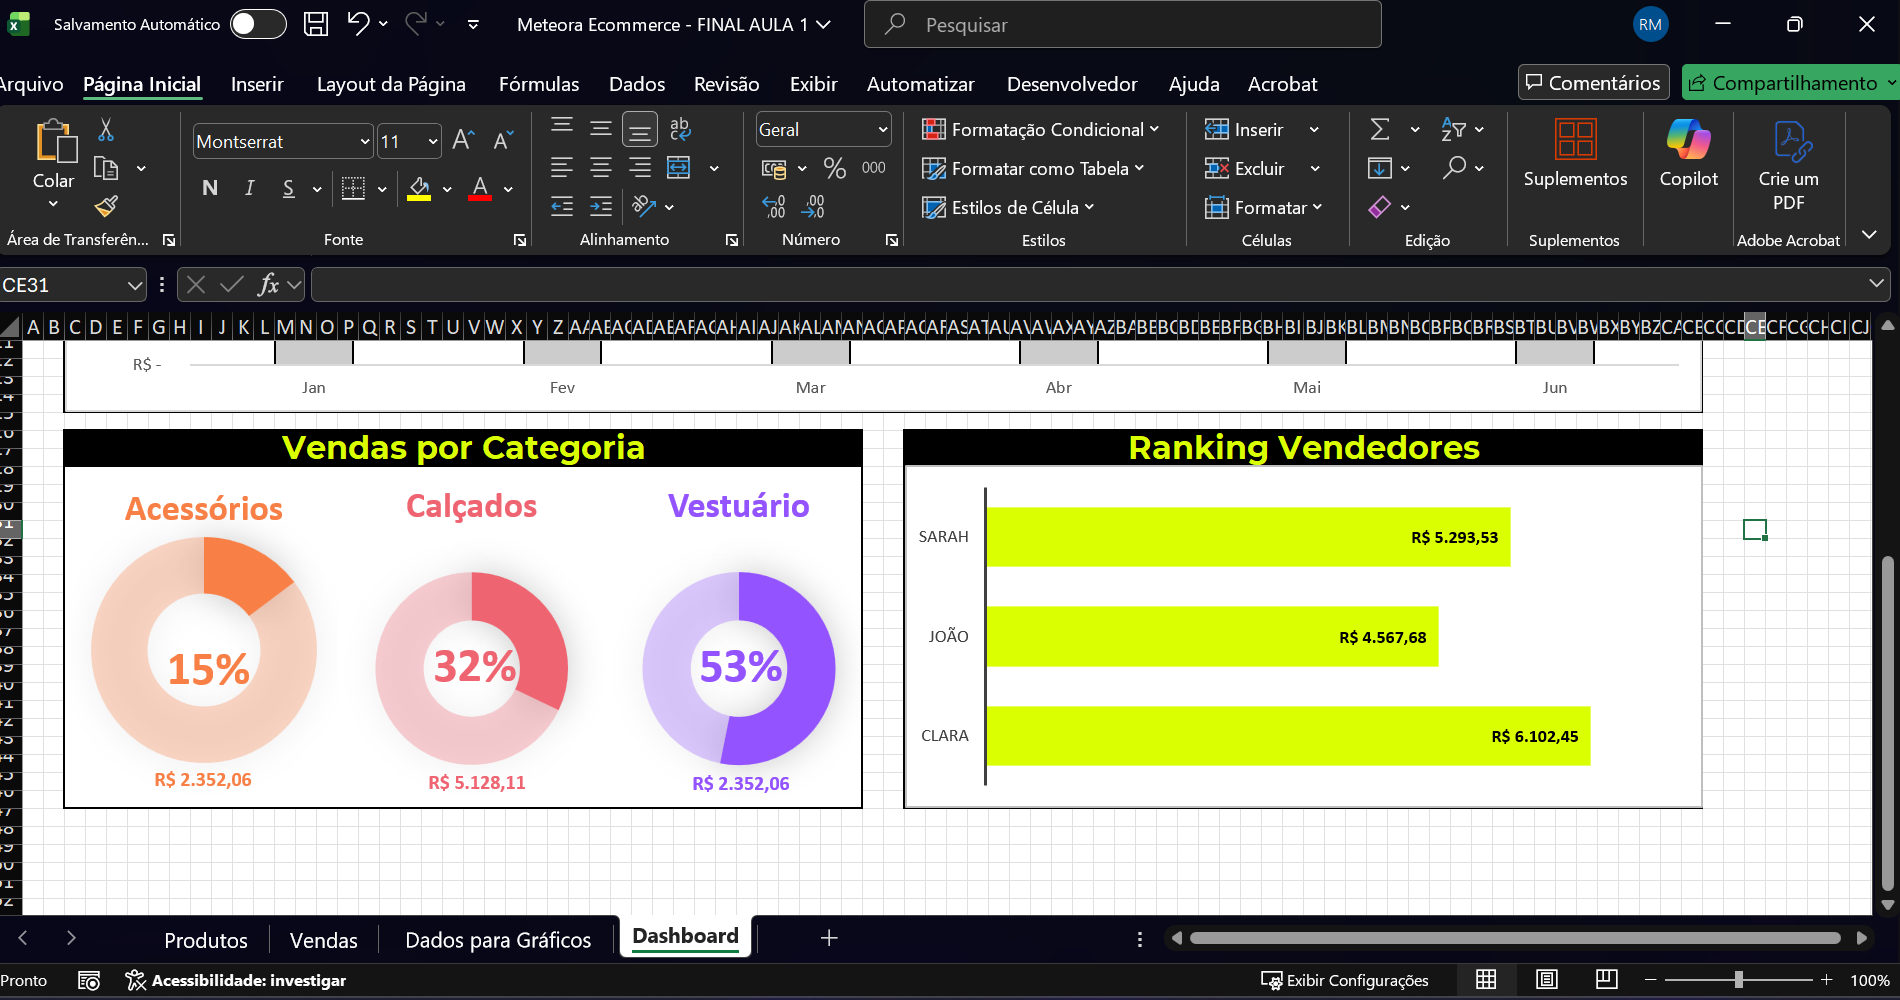Image resolution: width=1900 pixels, height=1000 pixels.
Task: Click the Comentários button
Action: [x=1594, y=83]
